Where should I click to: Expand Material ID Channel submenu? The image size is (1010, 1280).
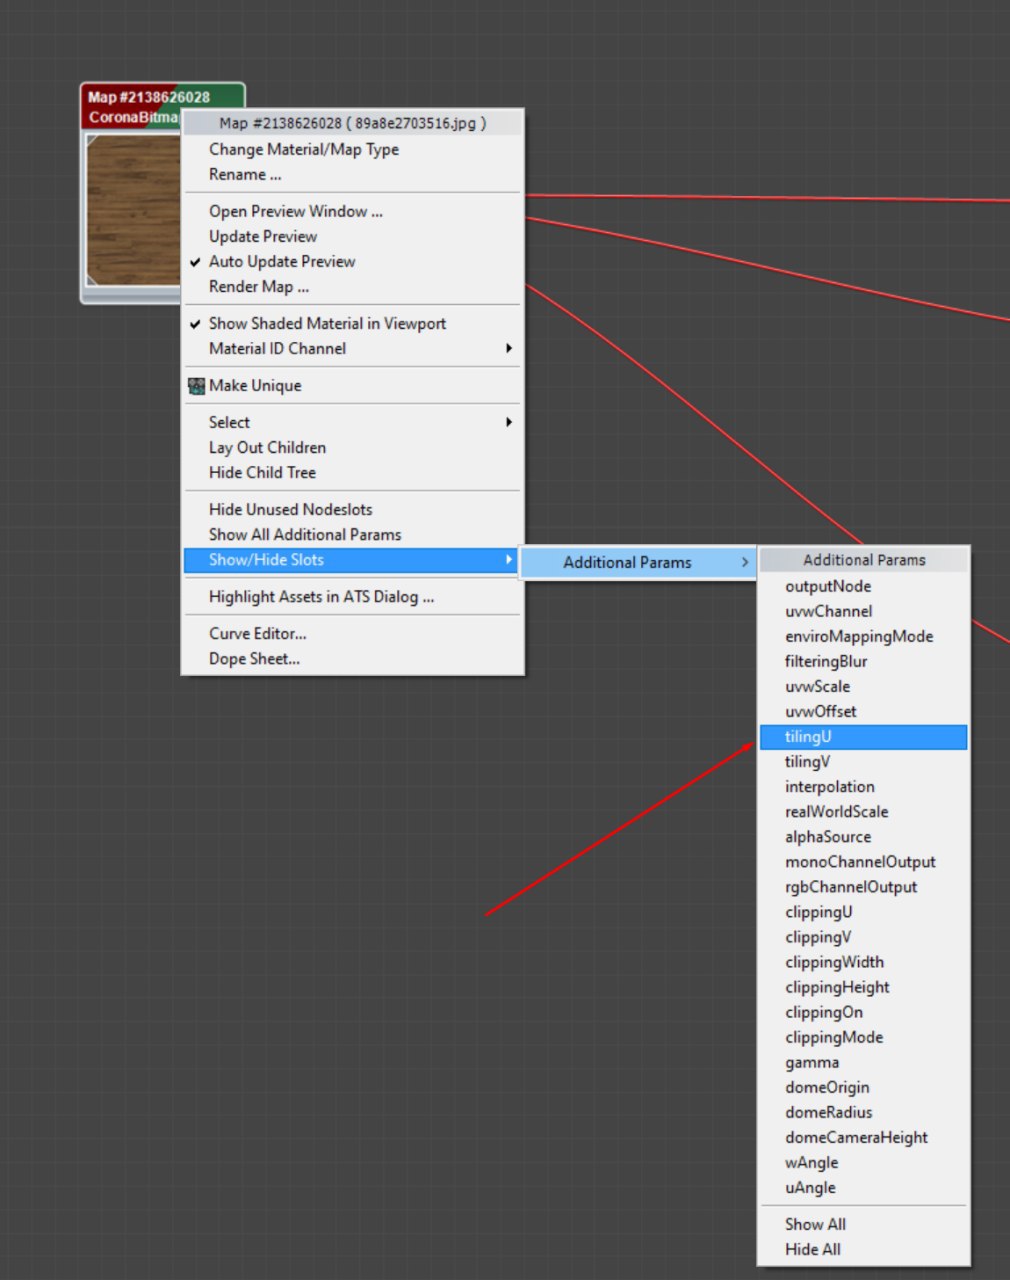[x=352, y=349]
